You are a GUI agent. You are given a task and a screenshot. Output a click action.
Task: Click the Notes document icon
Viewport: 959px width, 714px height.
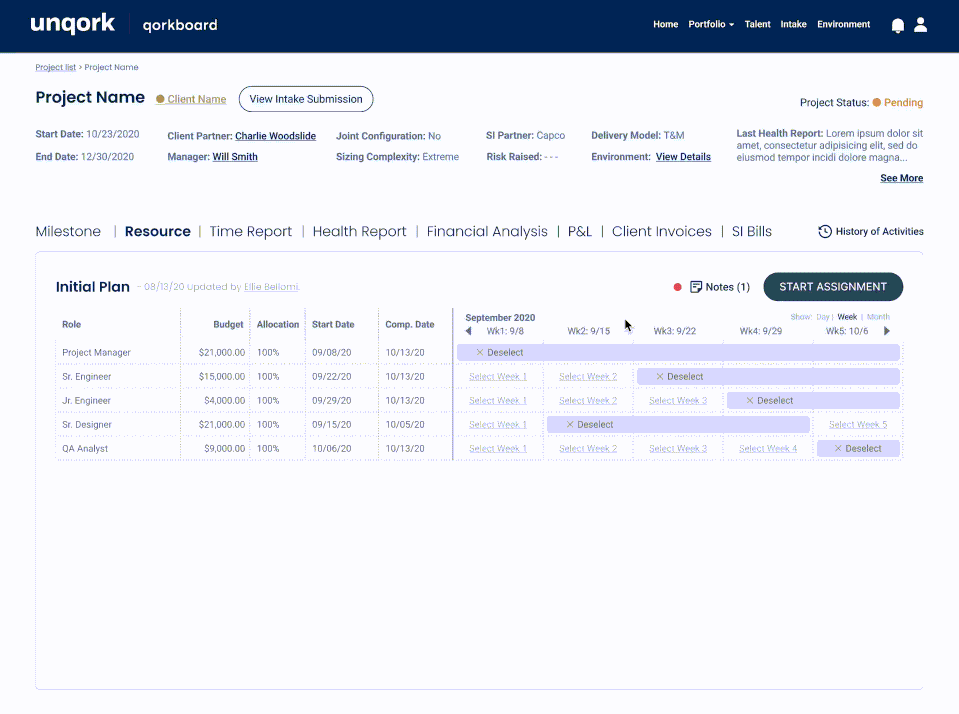coord(696,287)
